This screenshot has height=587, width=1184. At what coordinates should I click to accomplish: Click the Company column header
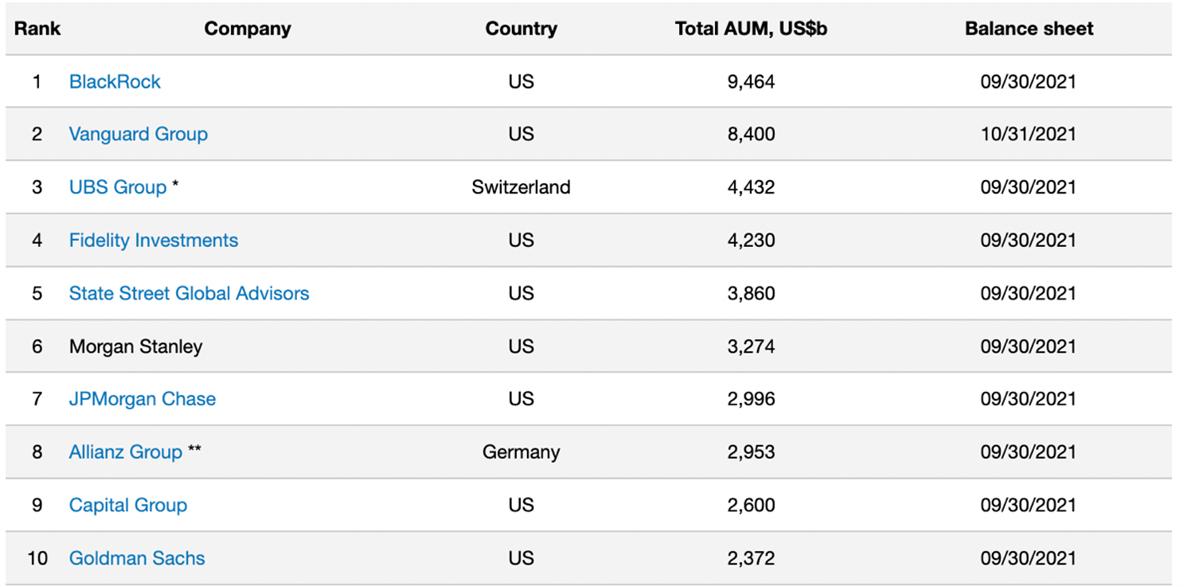[x=247, y=28]
